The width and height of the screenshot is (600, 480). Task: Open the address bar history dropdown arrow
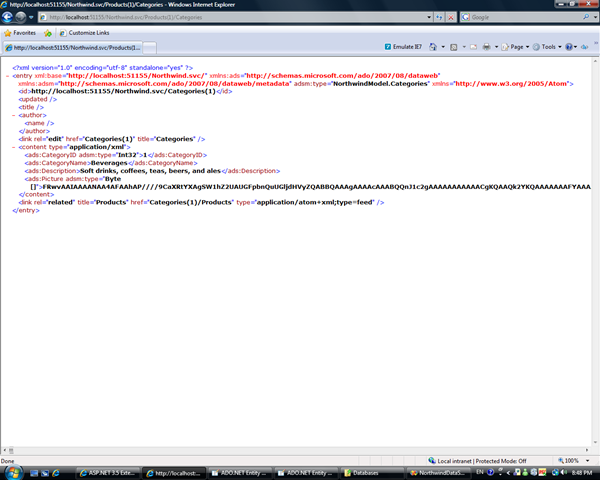(x=429, y=17)
